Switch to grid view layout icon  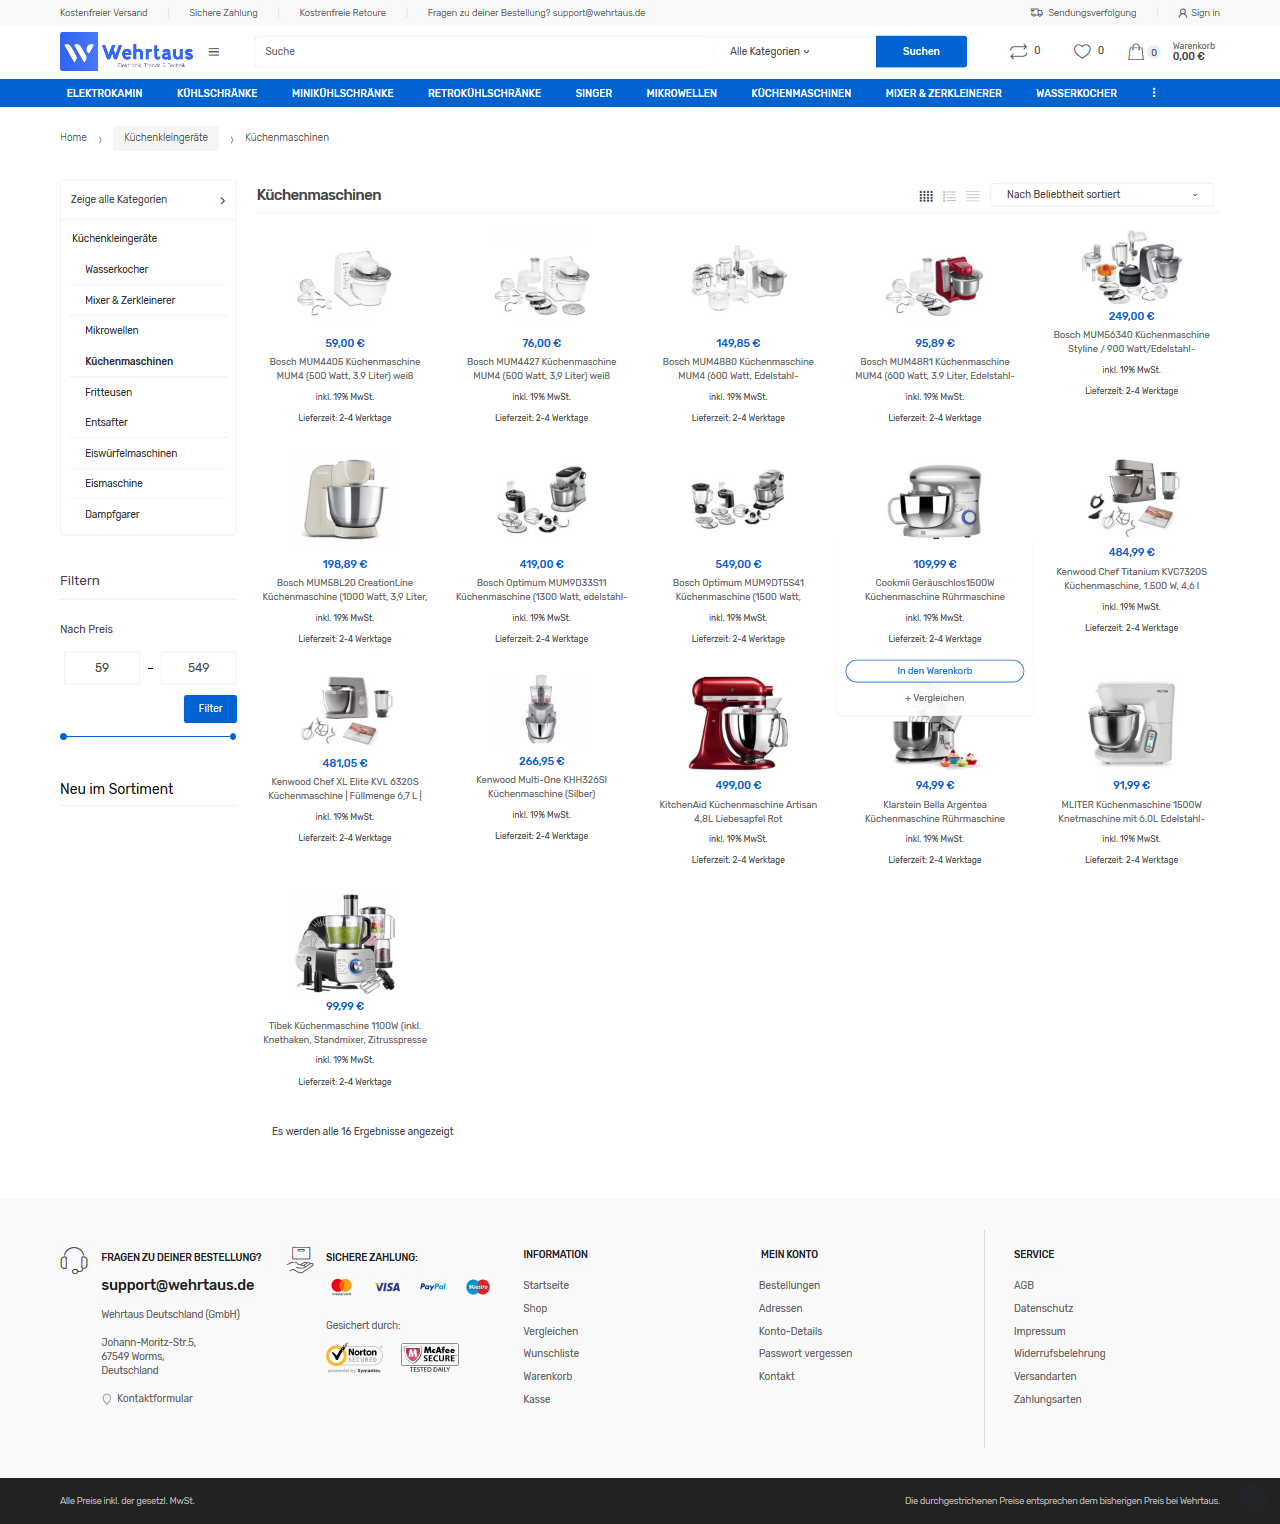926,196
